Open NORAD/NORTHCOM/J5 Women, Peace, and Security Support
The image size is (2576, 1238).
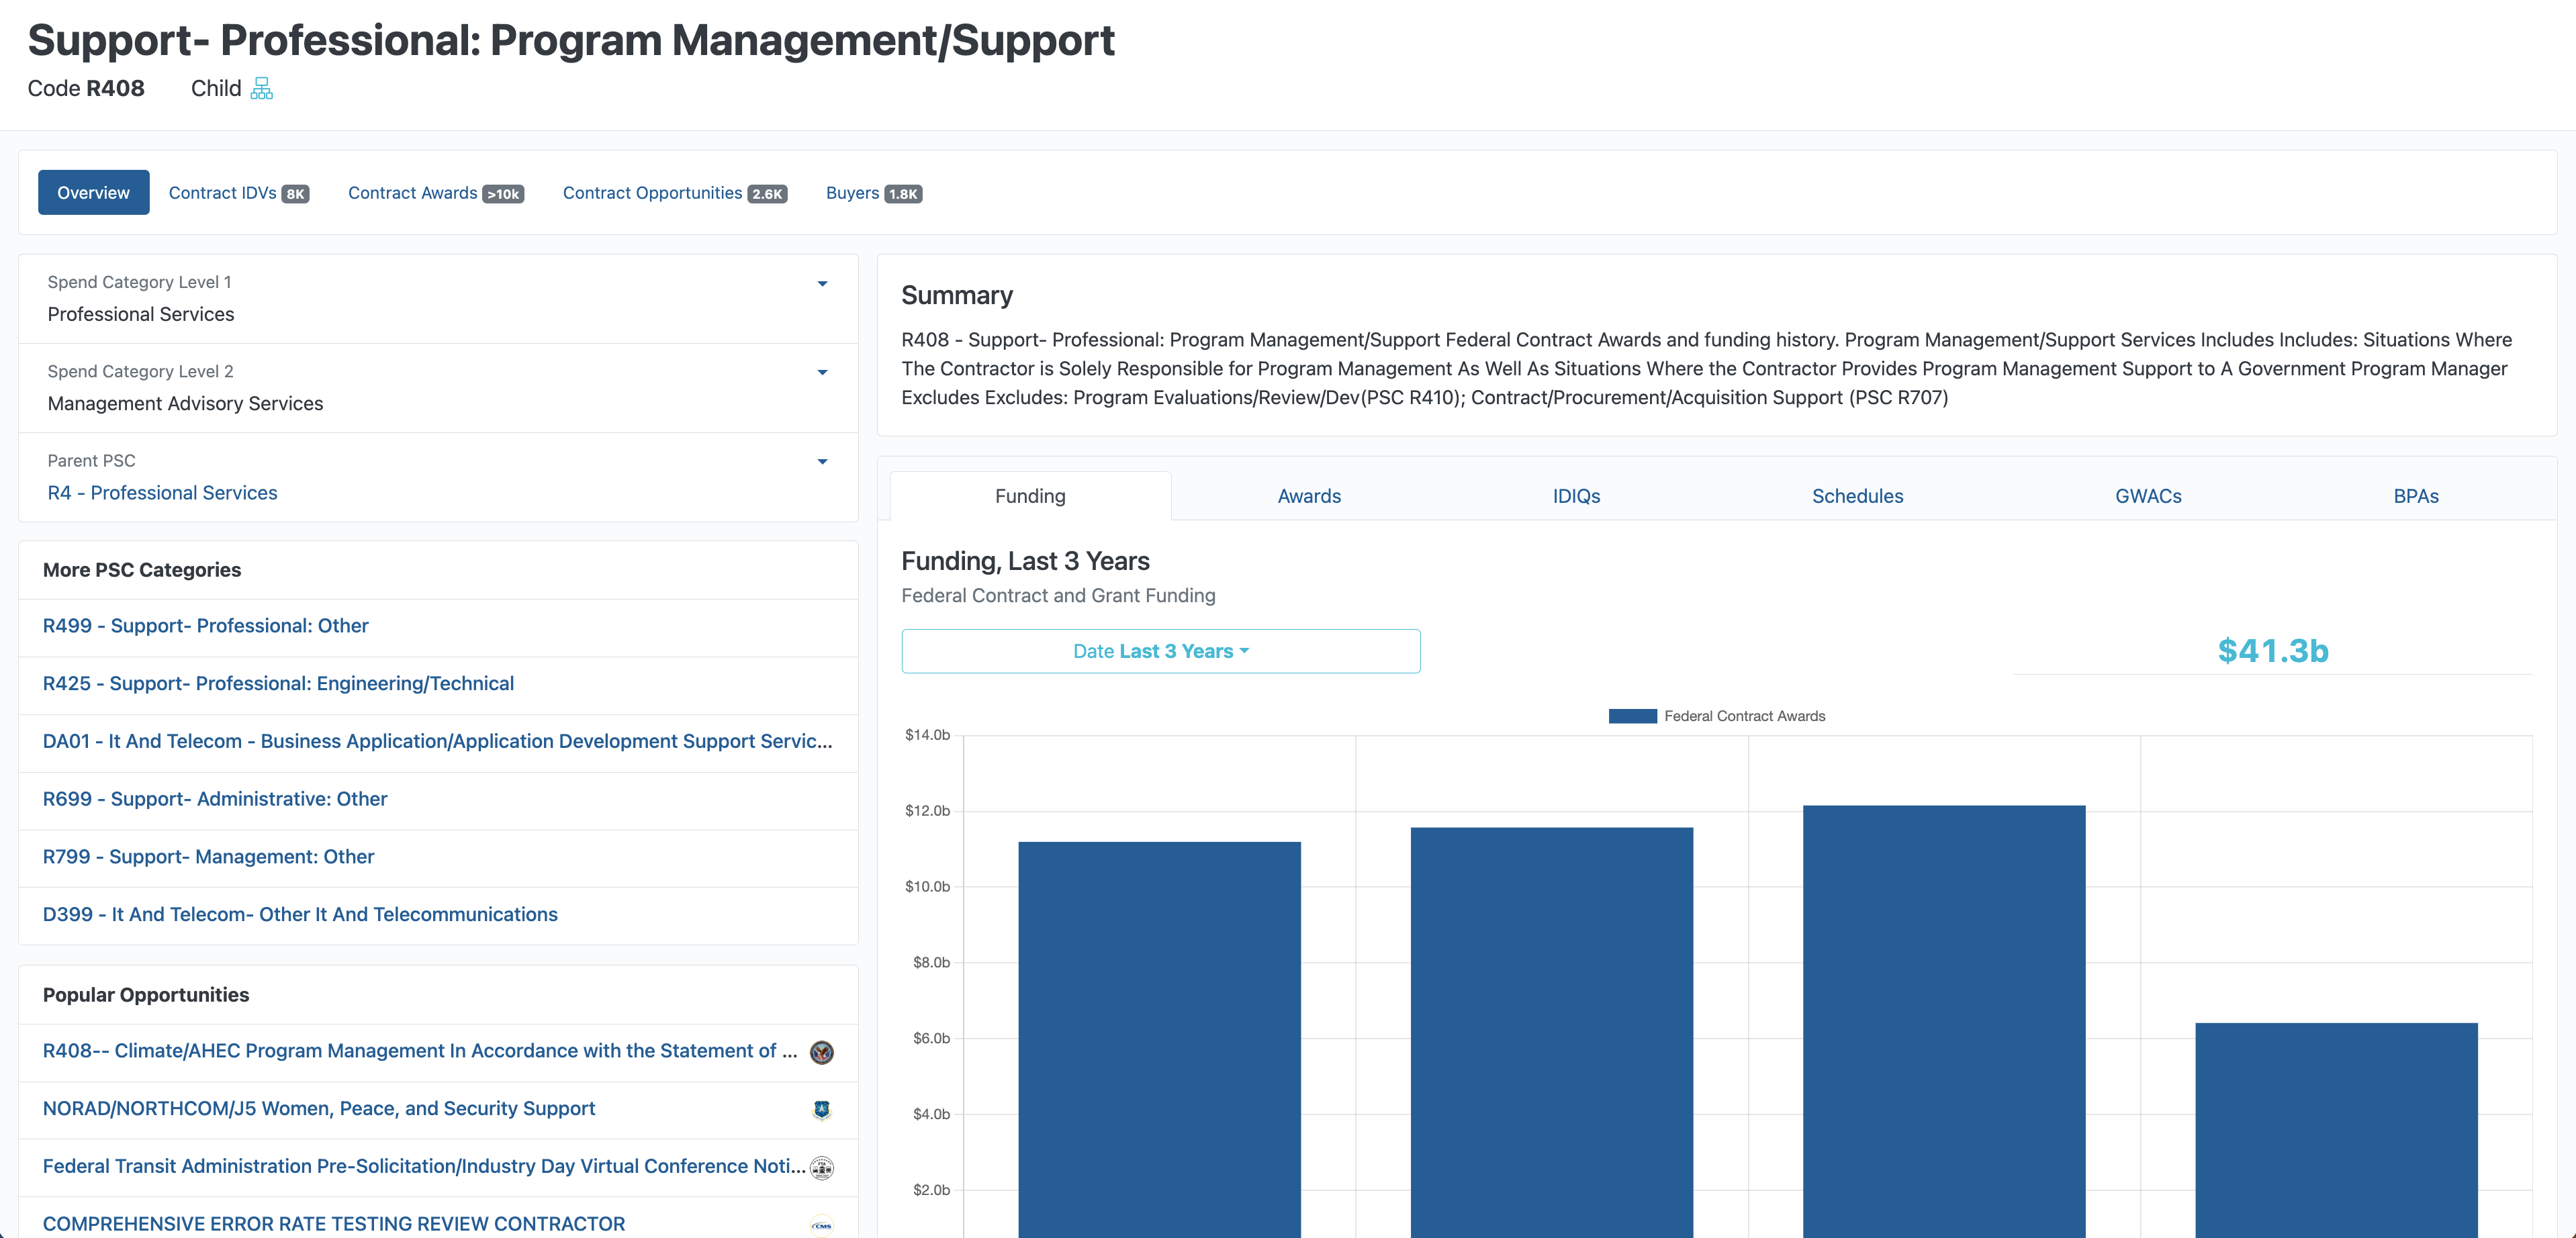pyautogui.click(x=318, y=1109)
